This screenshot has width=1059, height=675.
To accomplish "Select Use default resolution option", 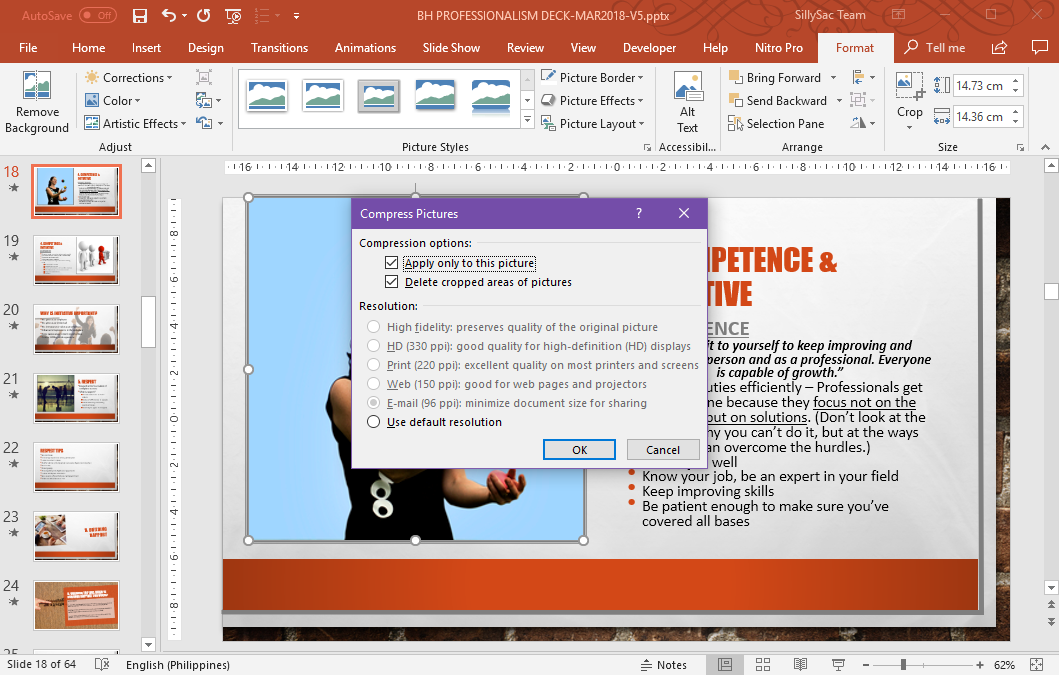I will (x=374, y=422).
